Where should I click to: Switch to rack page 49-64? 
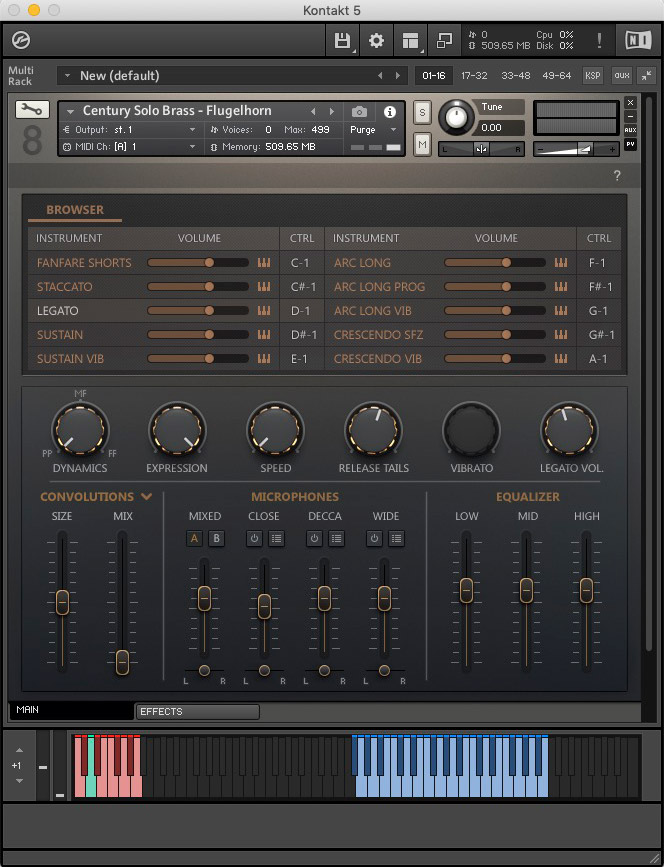point(556,75)
